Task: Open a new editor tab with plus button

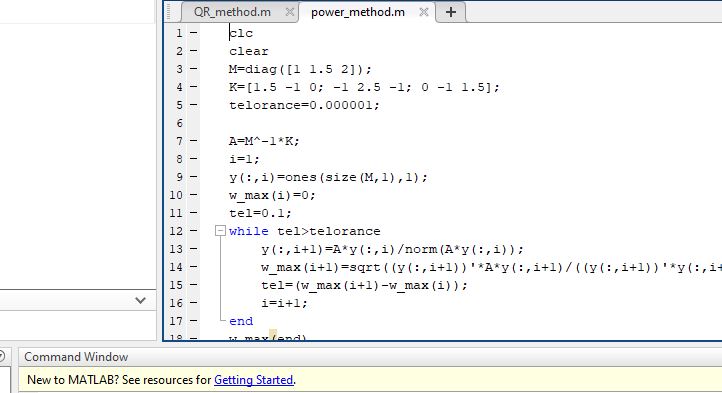Action: tap(451, 12)
